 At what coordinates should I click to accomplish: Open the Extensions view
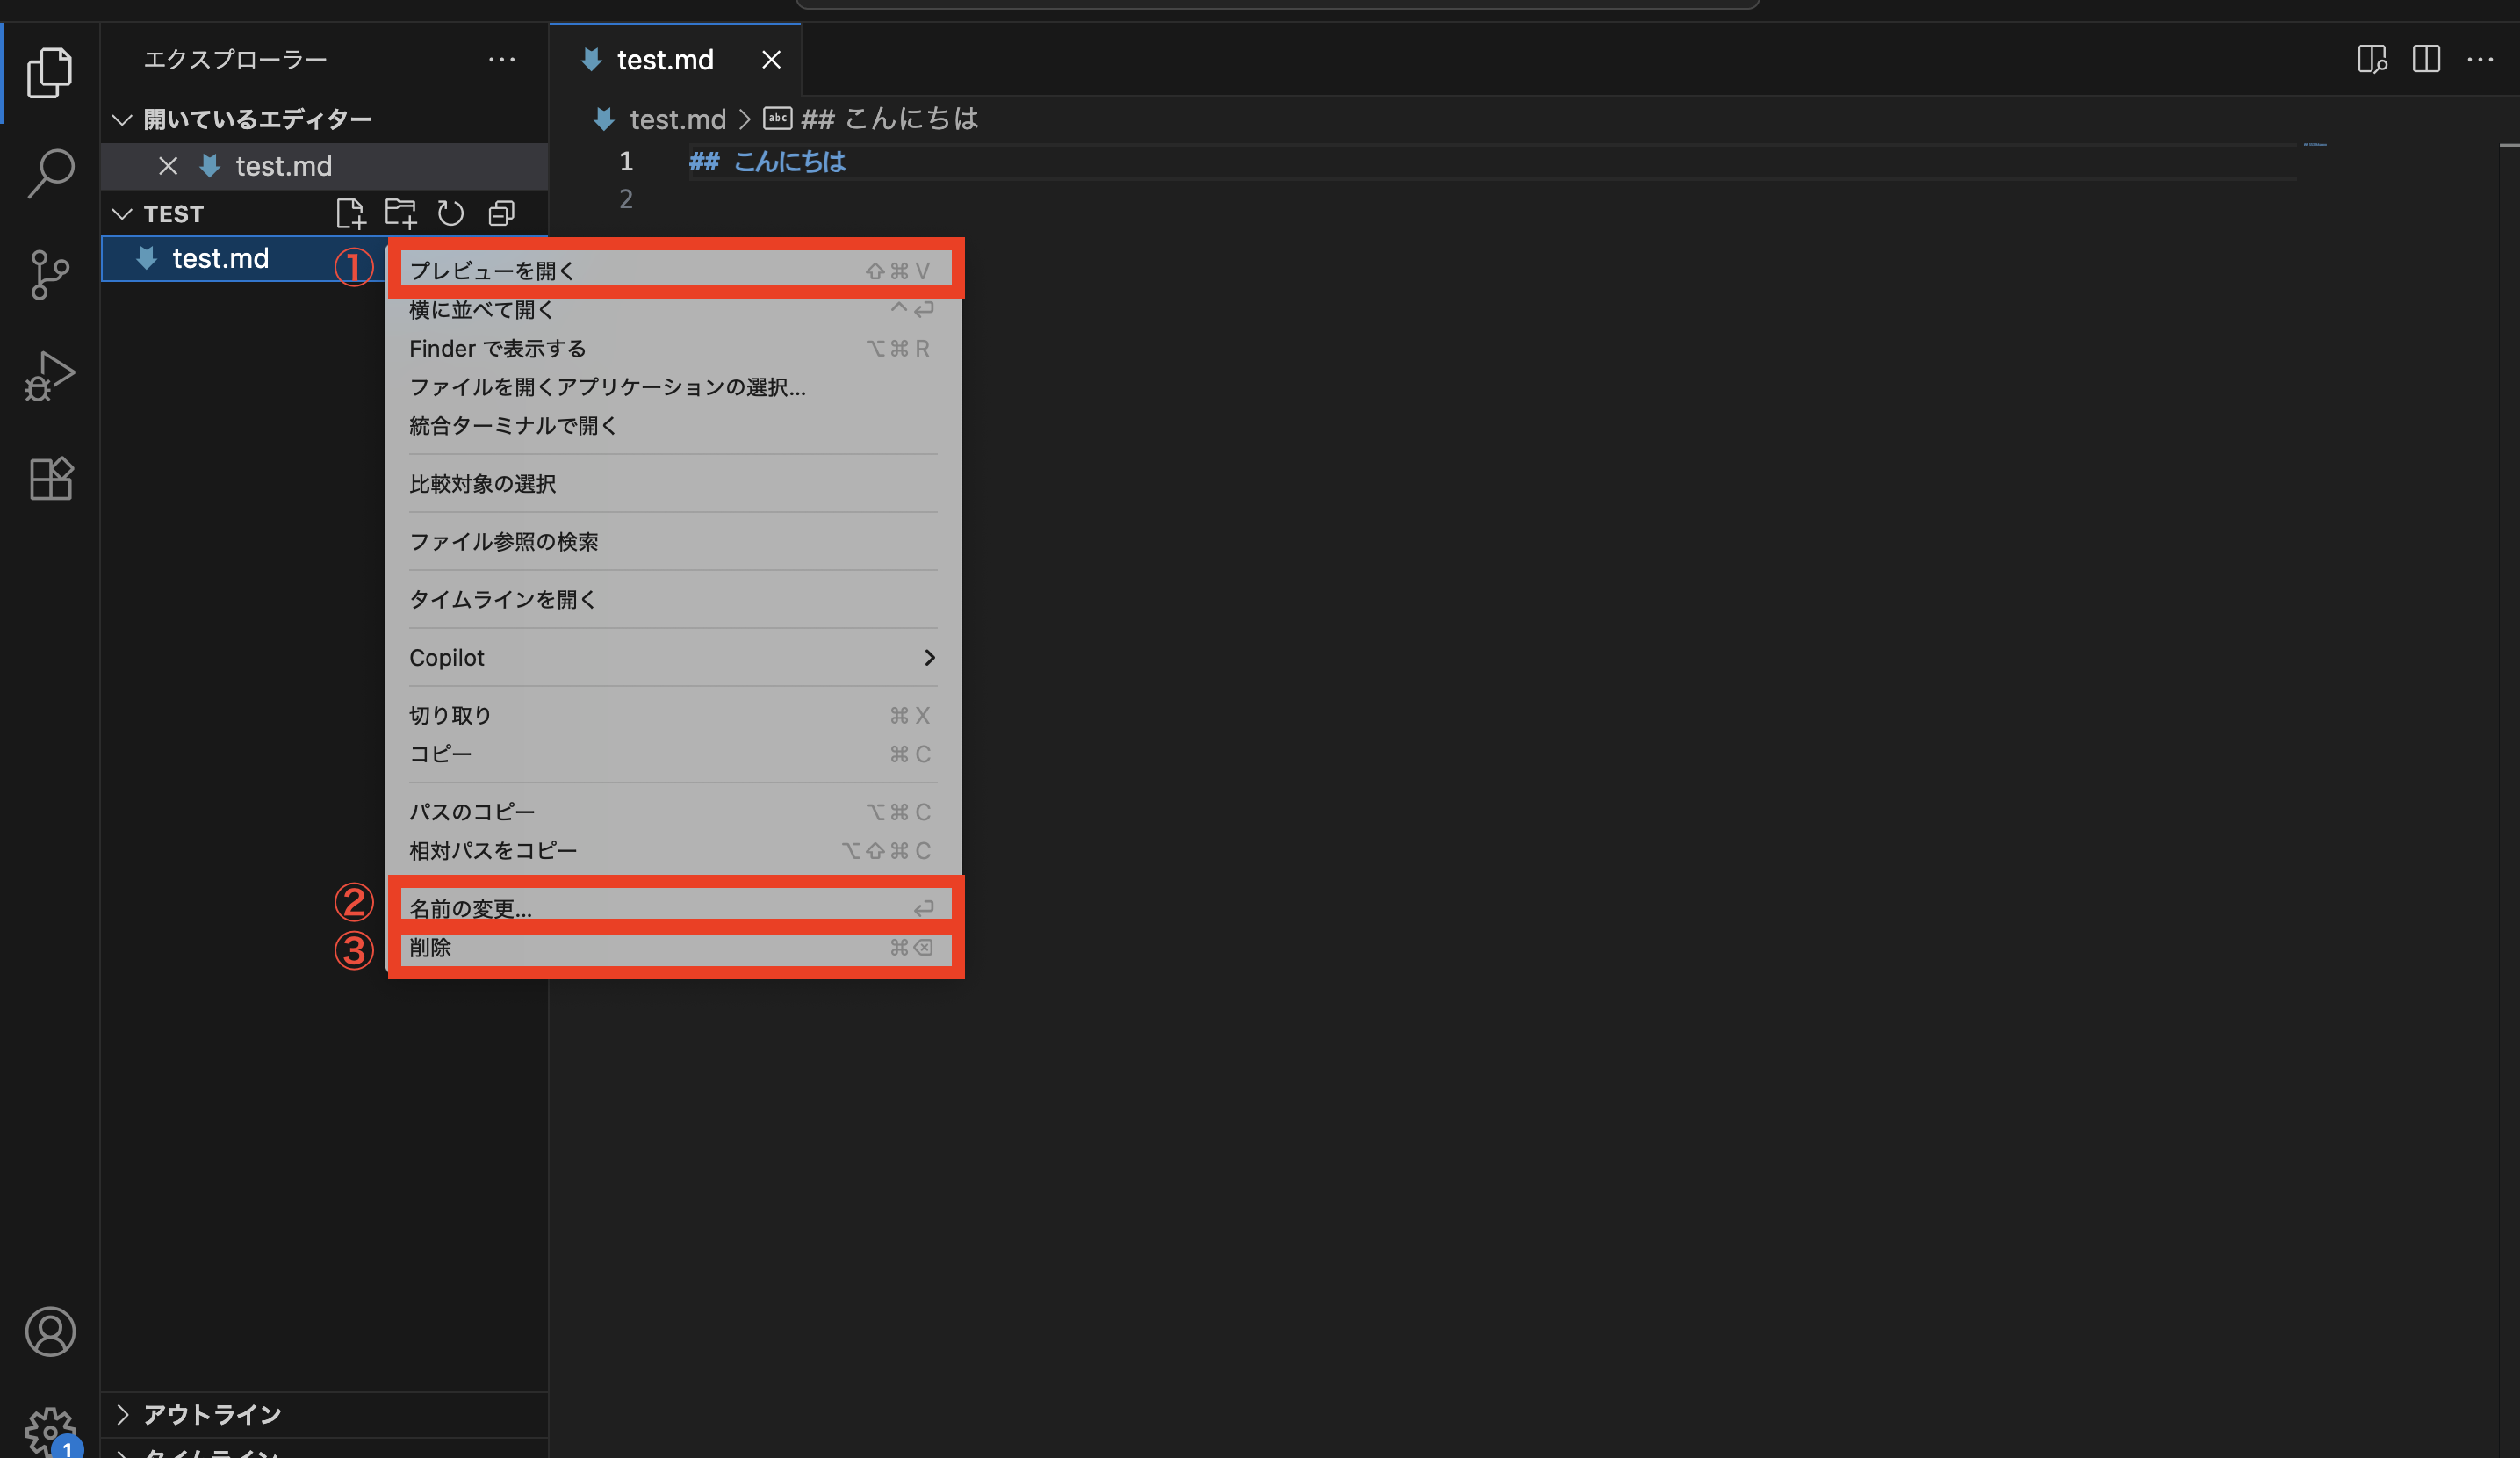tap(50, 479)
